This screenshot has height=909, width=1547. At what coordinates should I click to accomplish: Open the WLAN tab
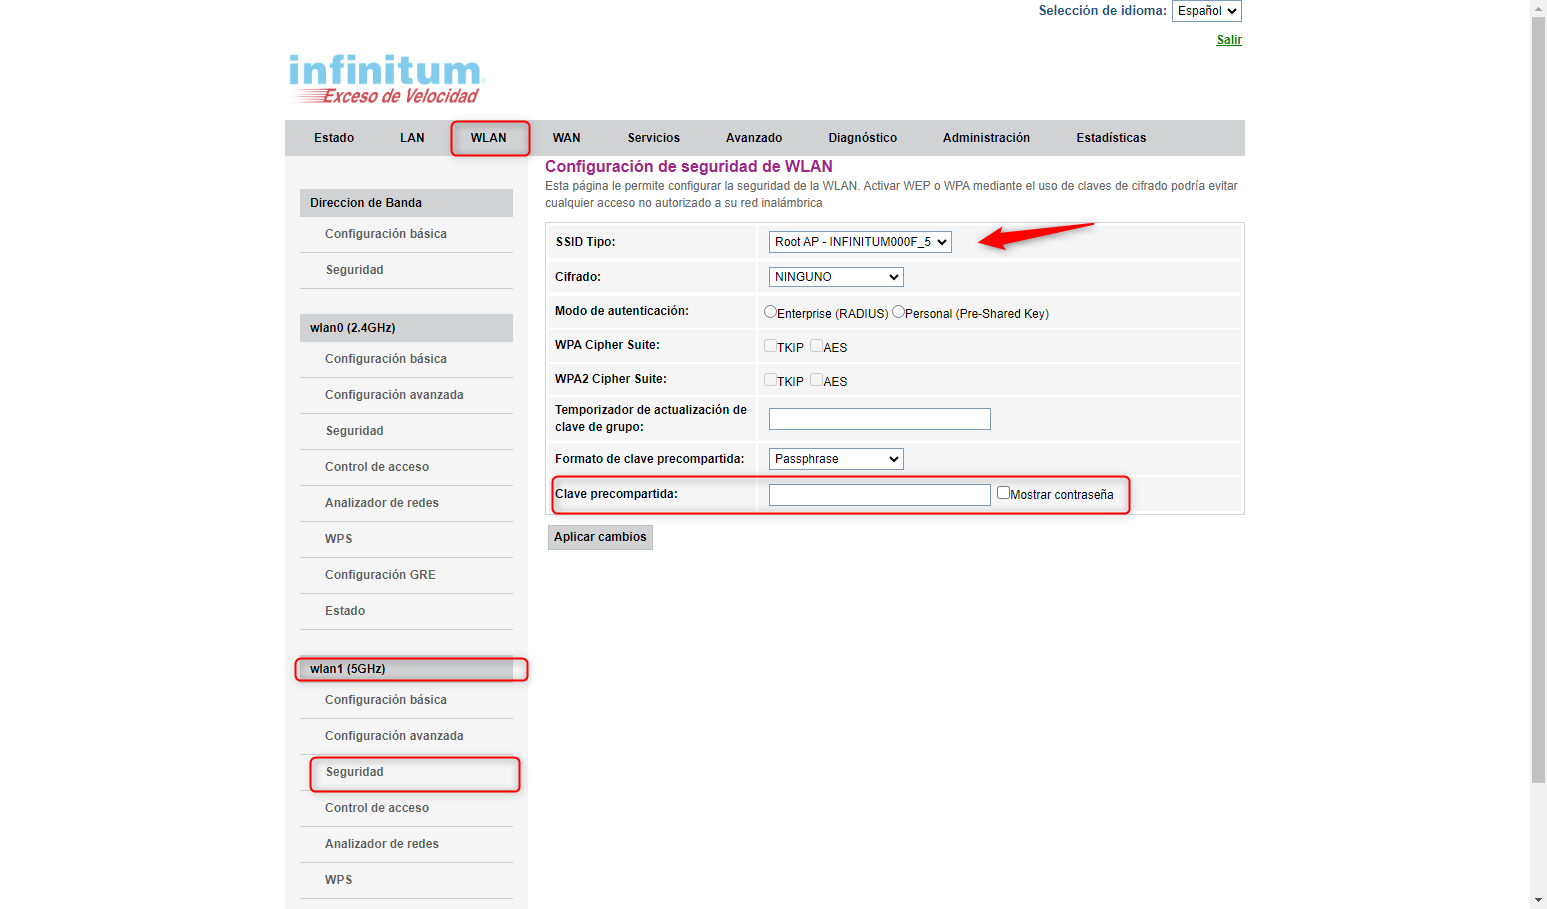coord(489,138)
